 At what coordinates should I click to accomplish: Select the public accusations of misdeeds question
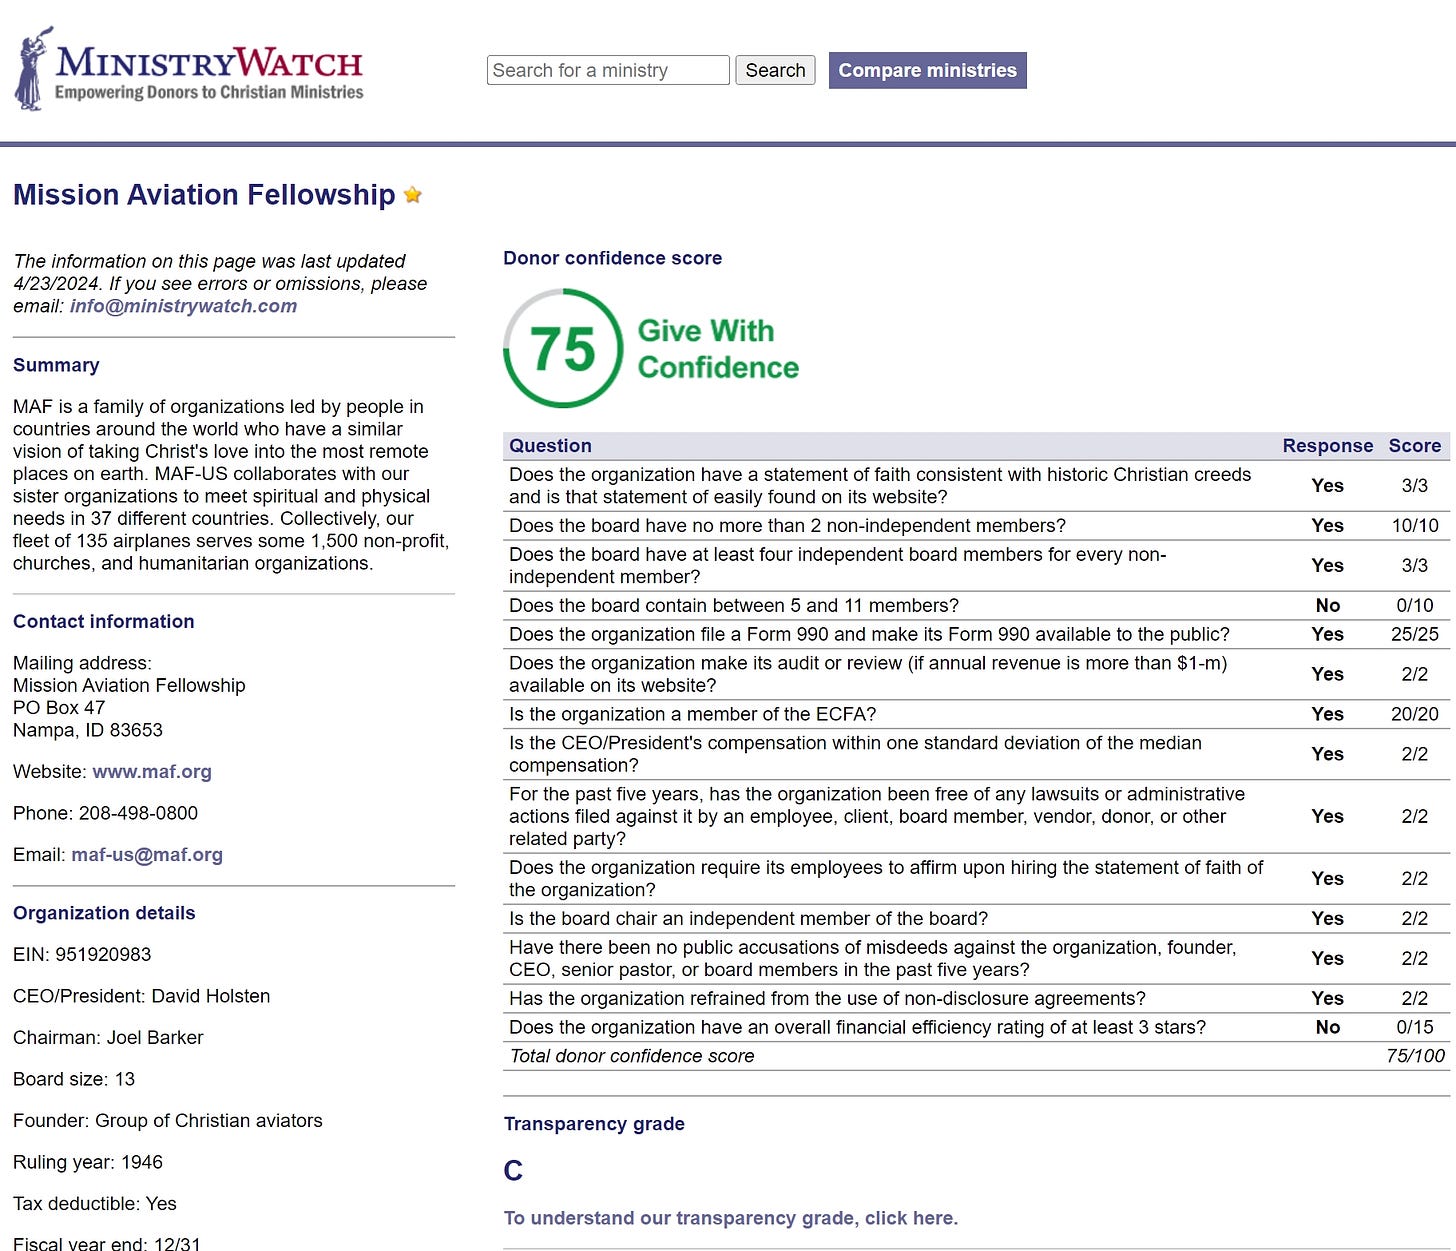[x=872, y=959]
